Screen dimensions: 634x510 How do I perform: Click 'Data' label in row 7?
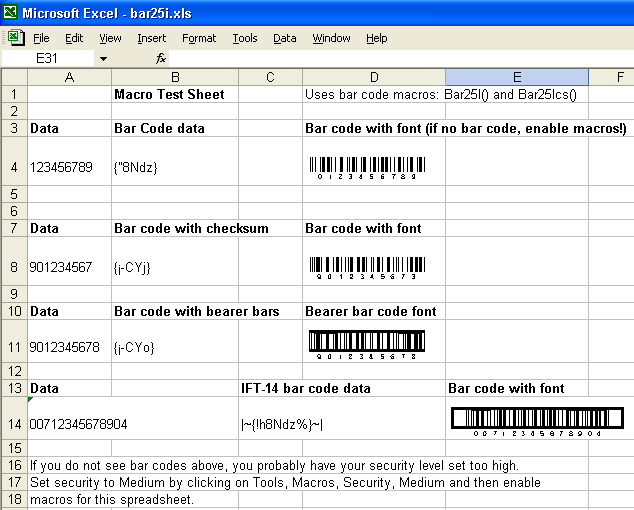[44, 228]
